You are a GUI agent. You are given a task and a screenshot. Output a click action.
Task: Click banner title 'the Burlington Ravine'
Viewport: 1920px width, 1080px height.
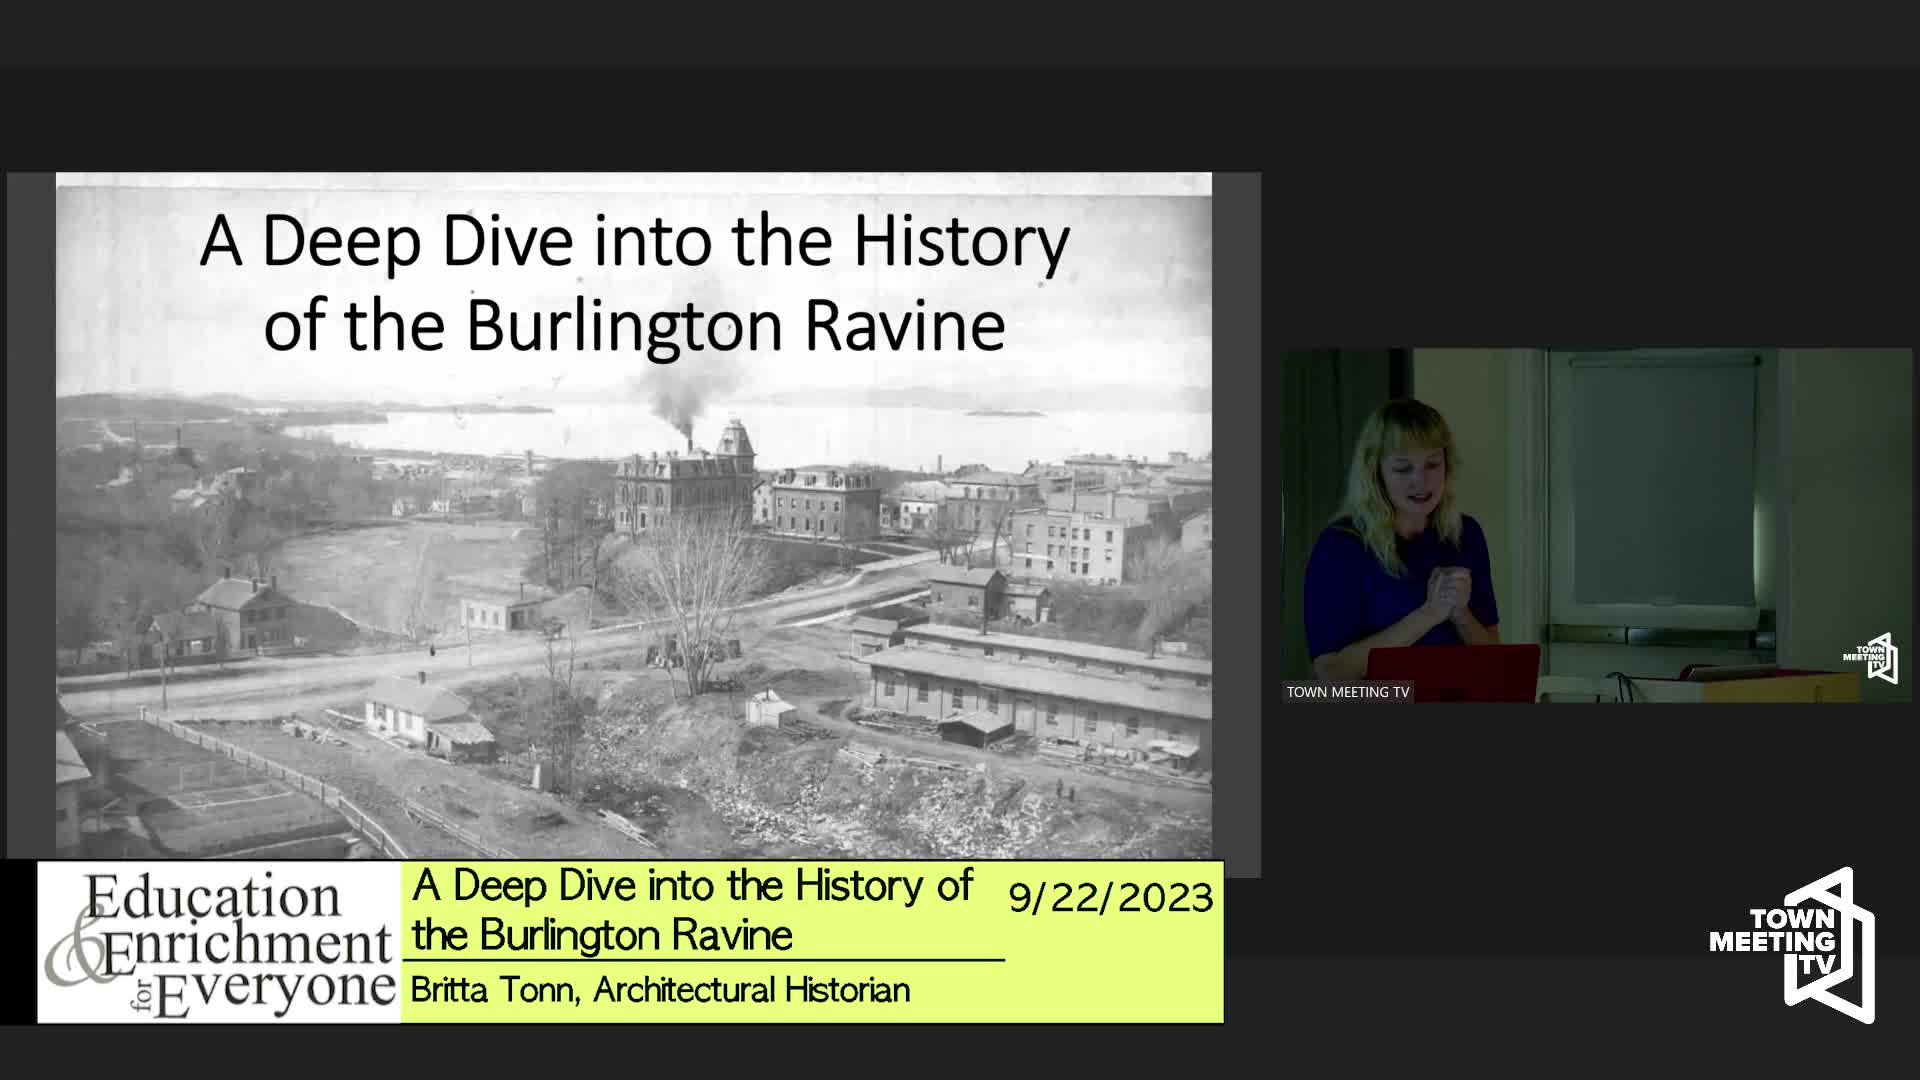click(602, 936)
